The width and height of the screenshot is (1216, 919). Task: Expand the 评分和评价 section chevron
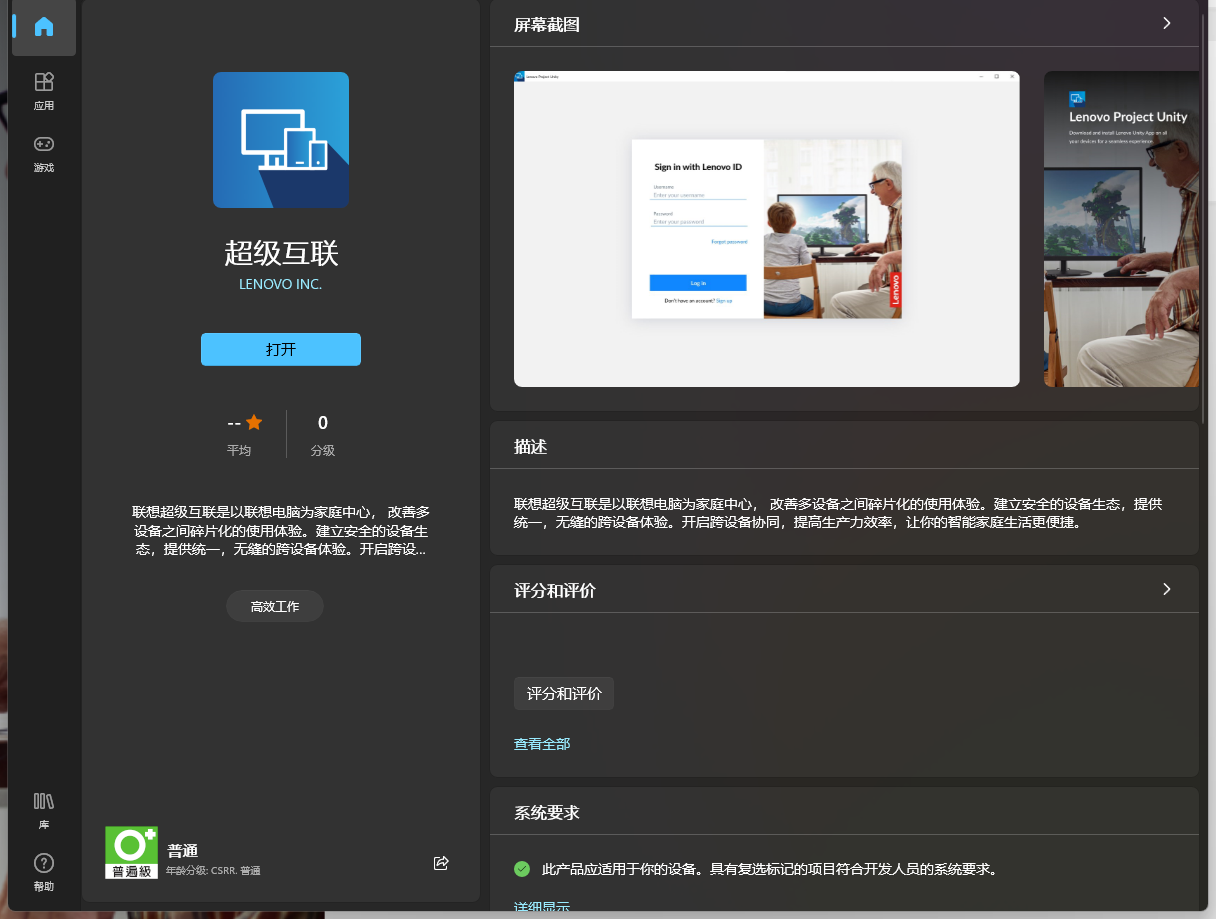click(x=1166, y=589)
